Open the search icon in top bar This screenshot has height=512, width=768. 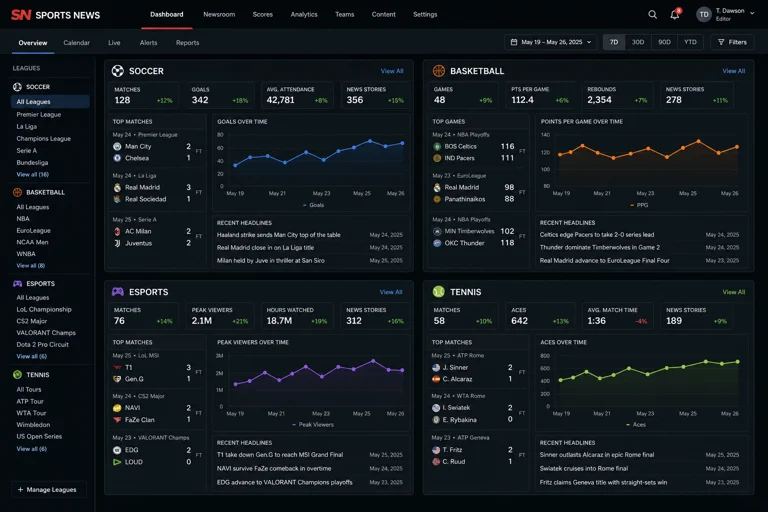(x=652, y=15)
